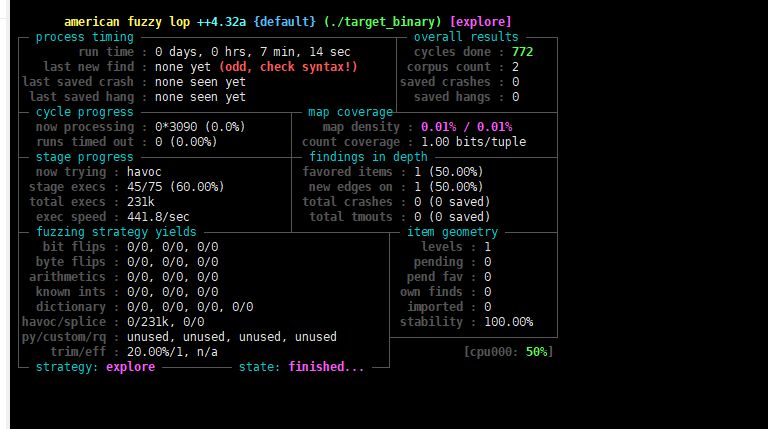The height and width of the screenshot is (429, 768).
Task: Click the 'item geometry' section header
Action: [452, 232]
